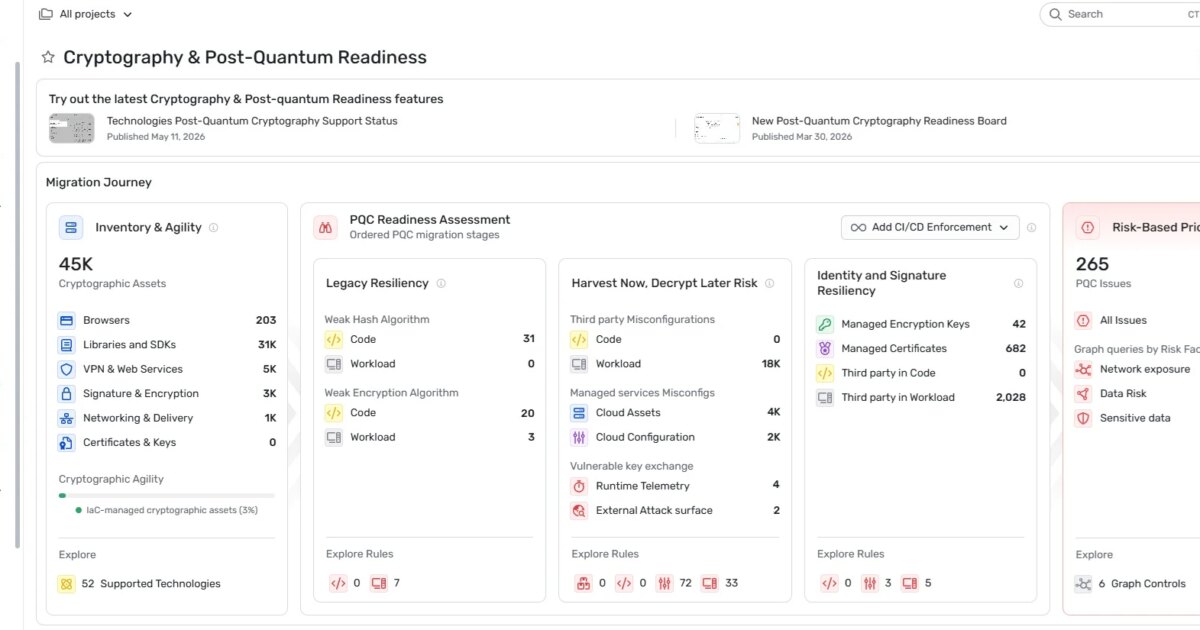Viewport: 1200px width, 630px height.
Task: Click the Networking & Delivery icon
Action: [67, 418]
